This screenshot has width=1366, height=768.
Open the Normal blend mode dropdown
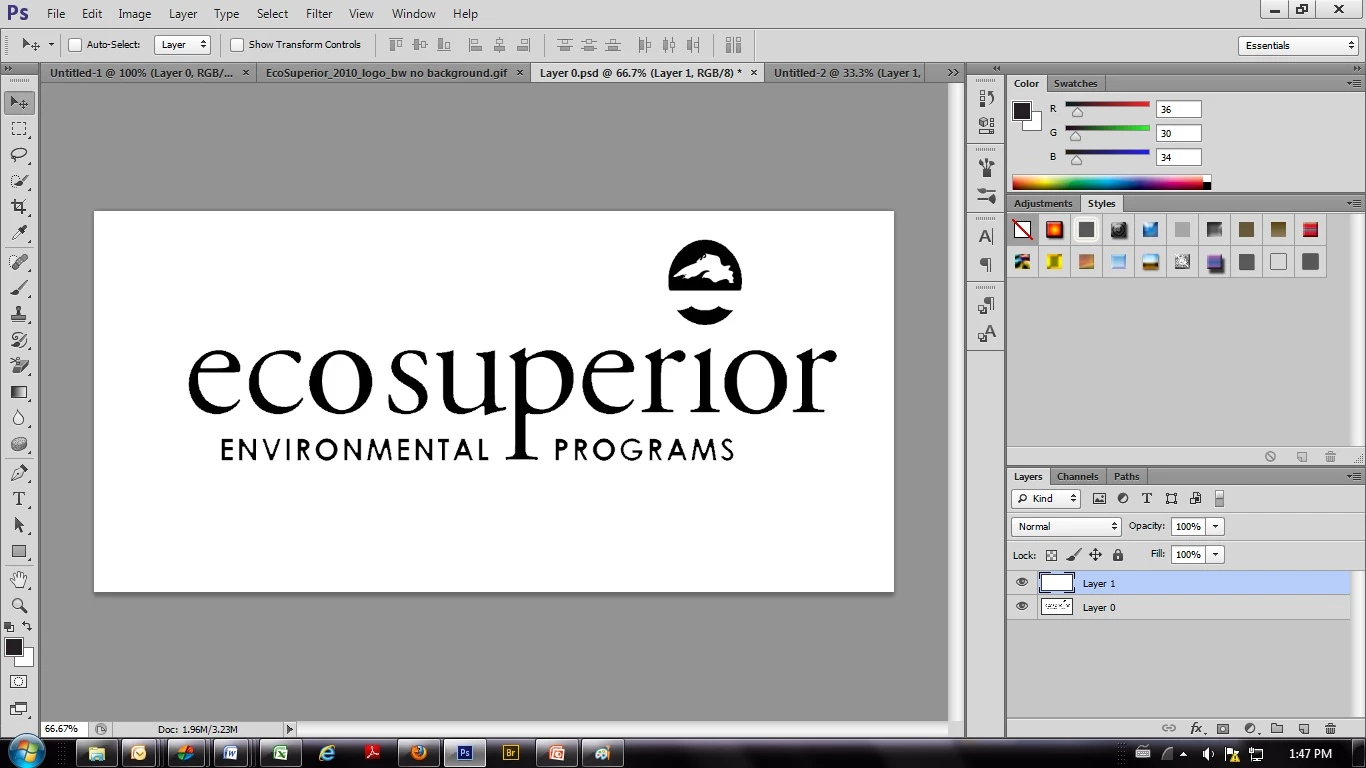(x=1067, y=526)
